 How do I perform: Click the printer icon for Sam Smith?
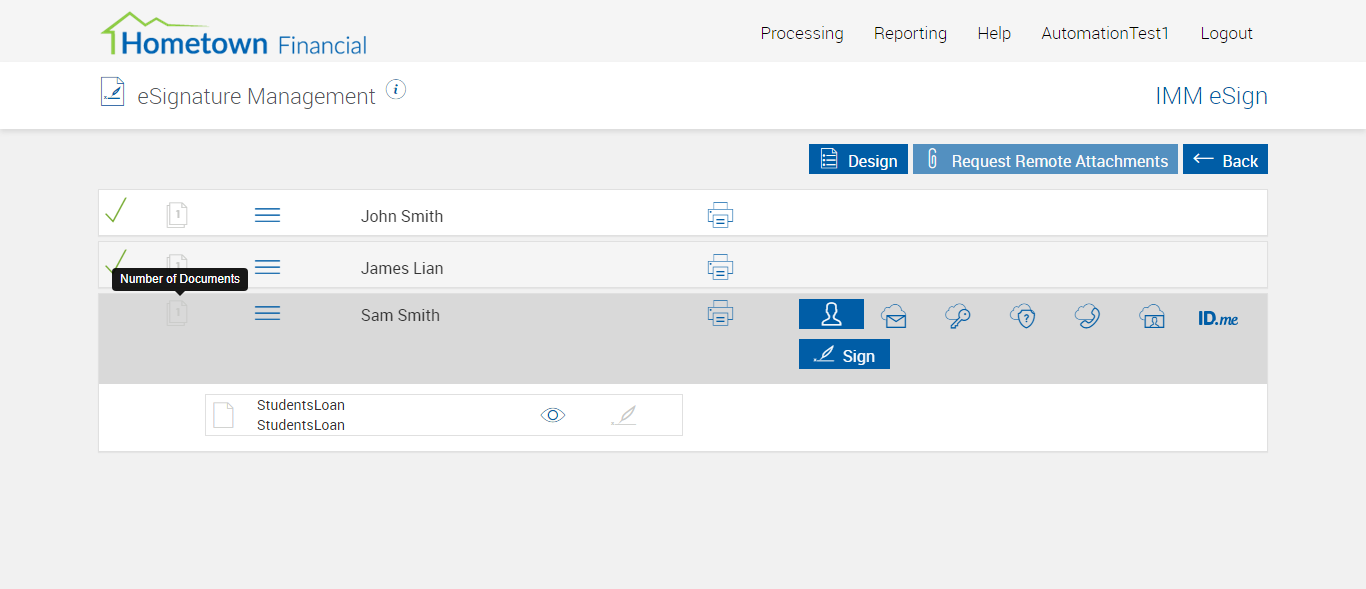720,313
